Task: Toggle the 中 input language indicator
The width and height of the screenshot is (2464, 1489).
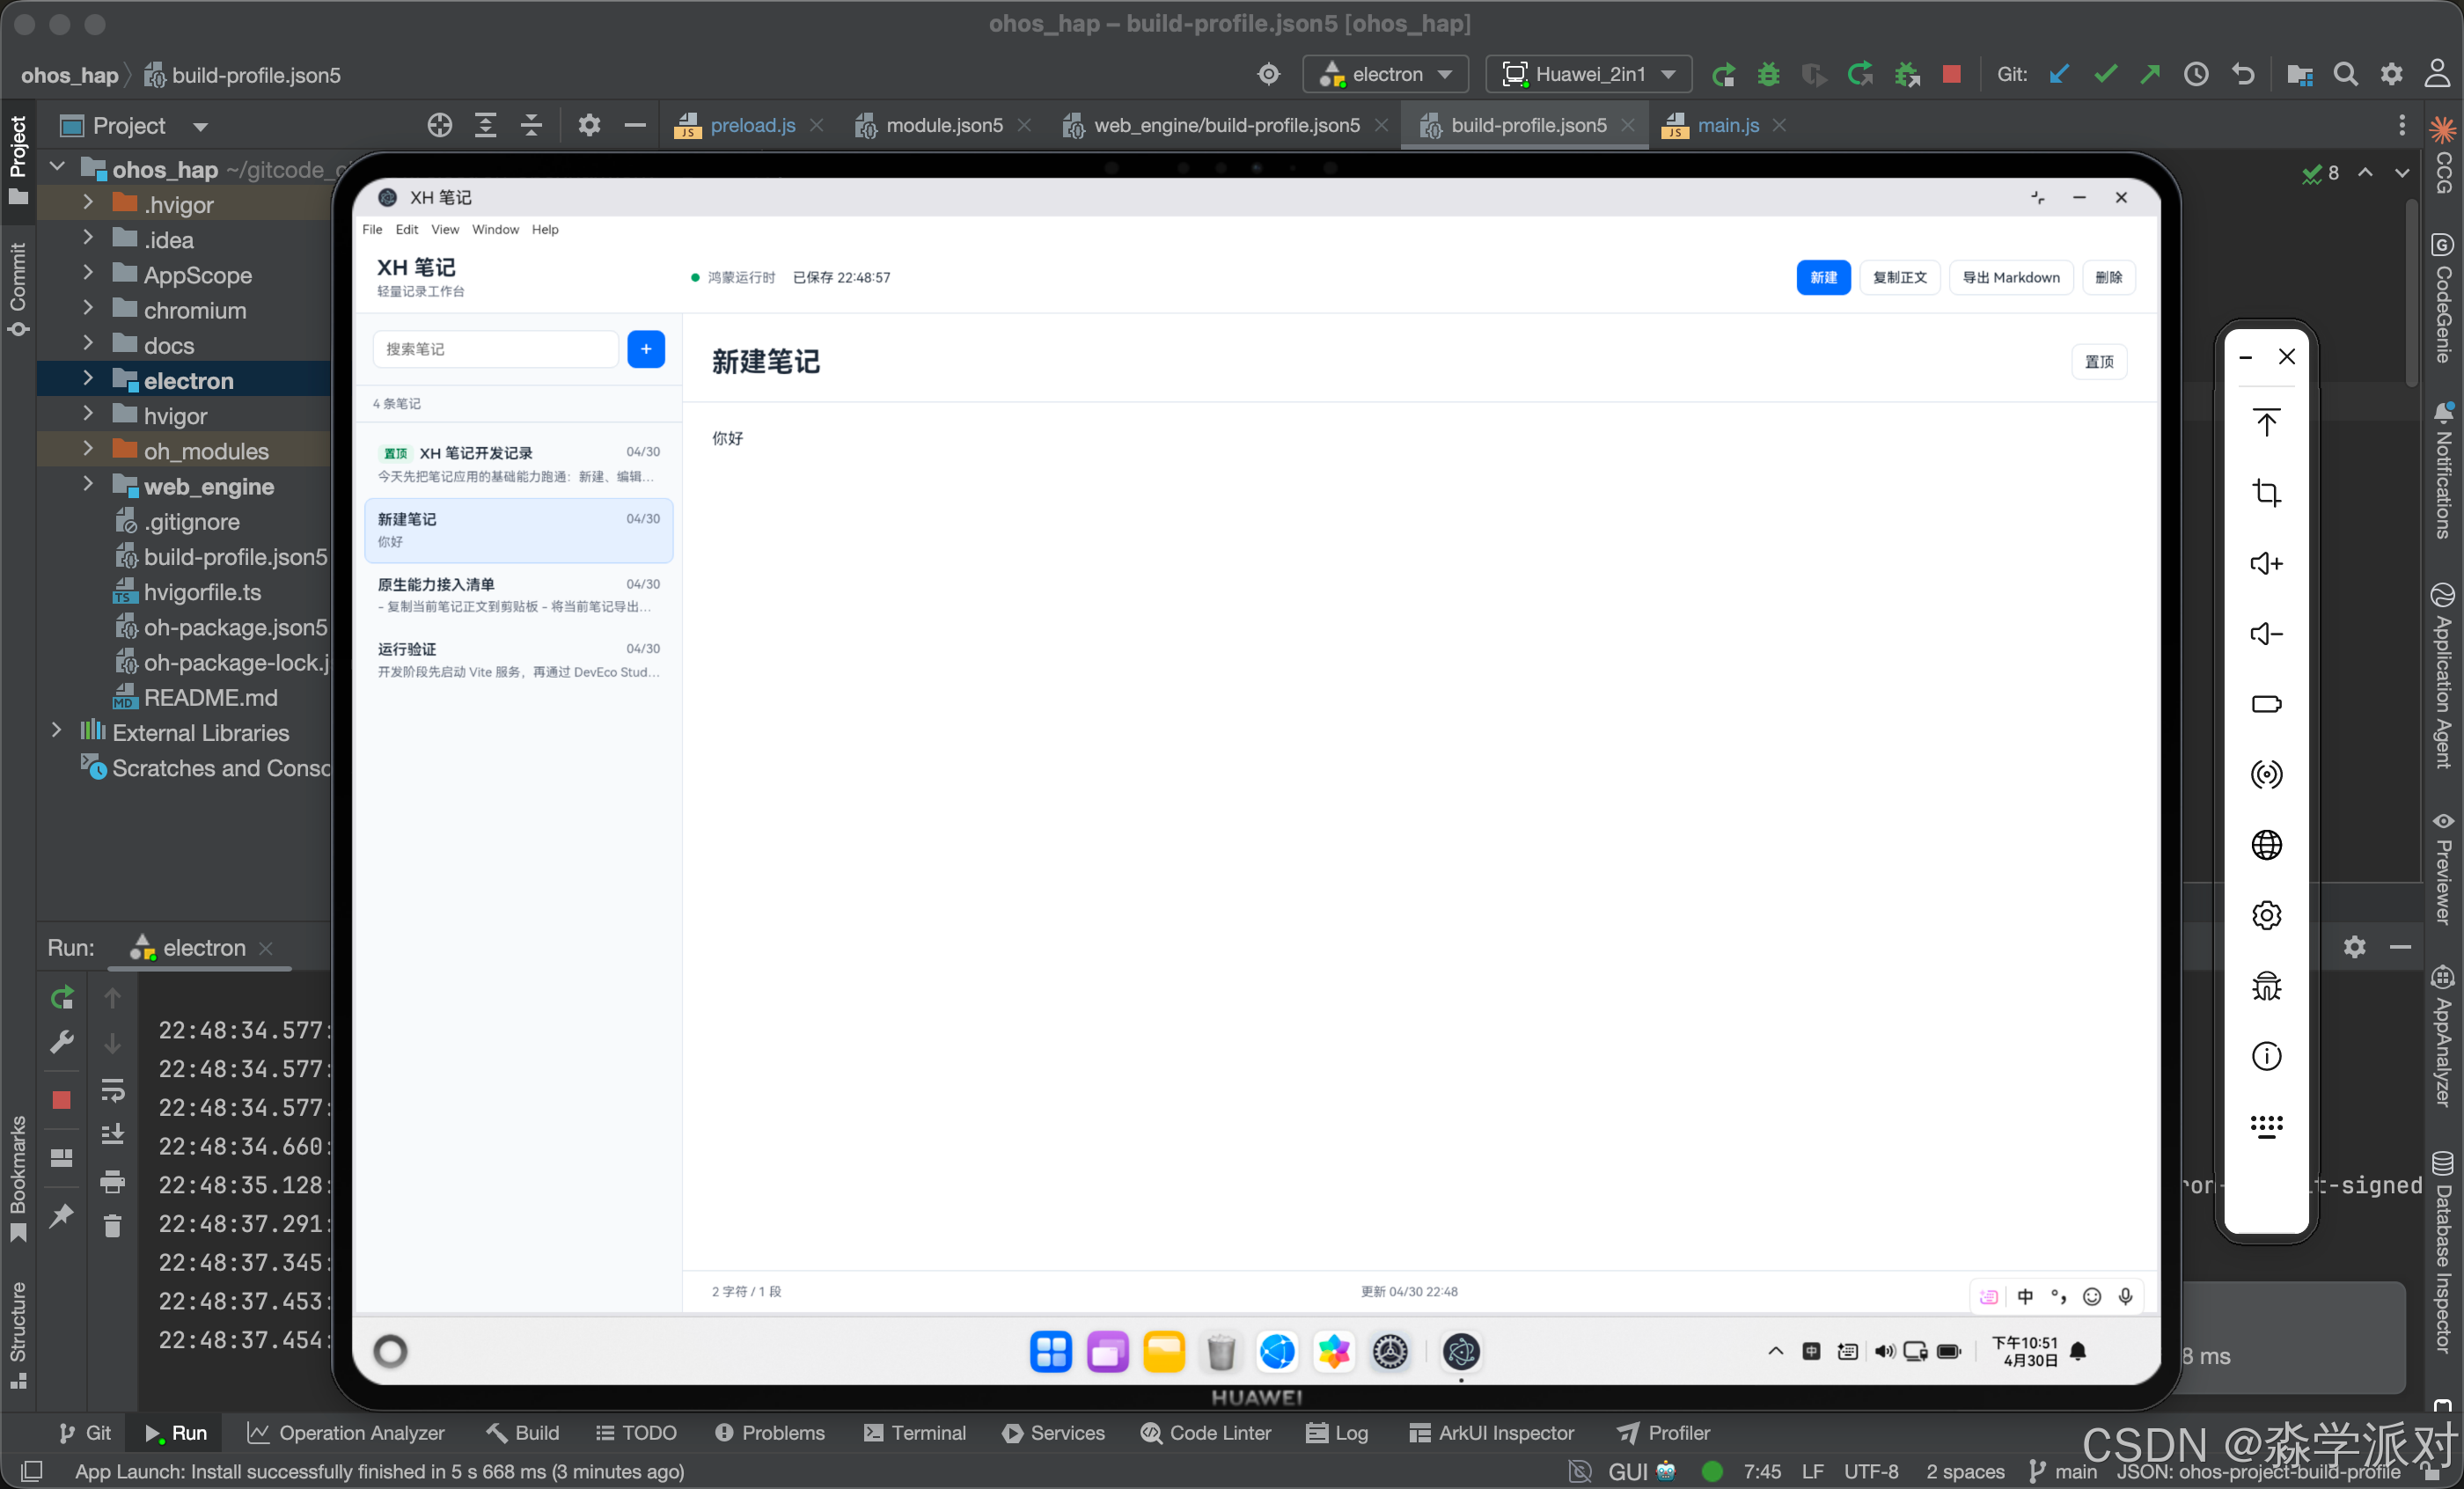Action: (2025, 1296)
